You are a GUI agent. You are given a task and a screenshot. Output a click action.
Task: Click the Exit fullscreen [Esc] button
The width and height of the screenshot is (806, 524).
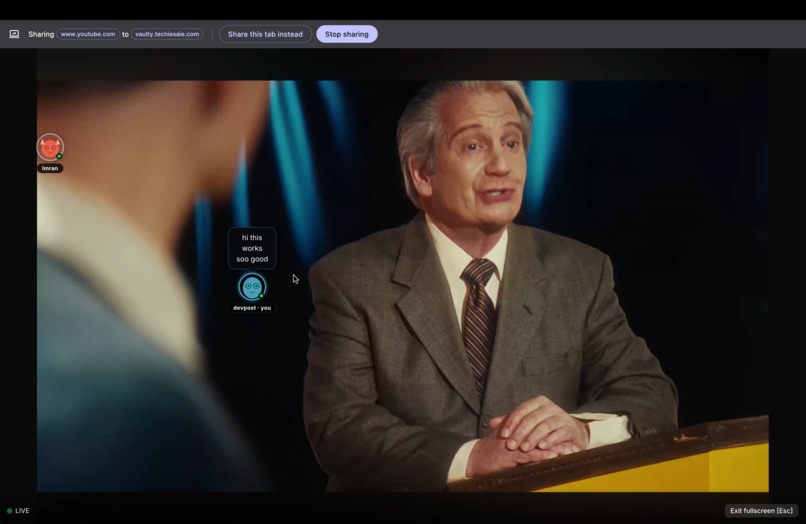[761, 511]
